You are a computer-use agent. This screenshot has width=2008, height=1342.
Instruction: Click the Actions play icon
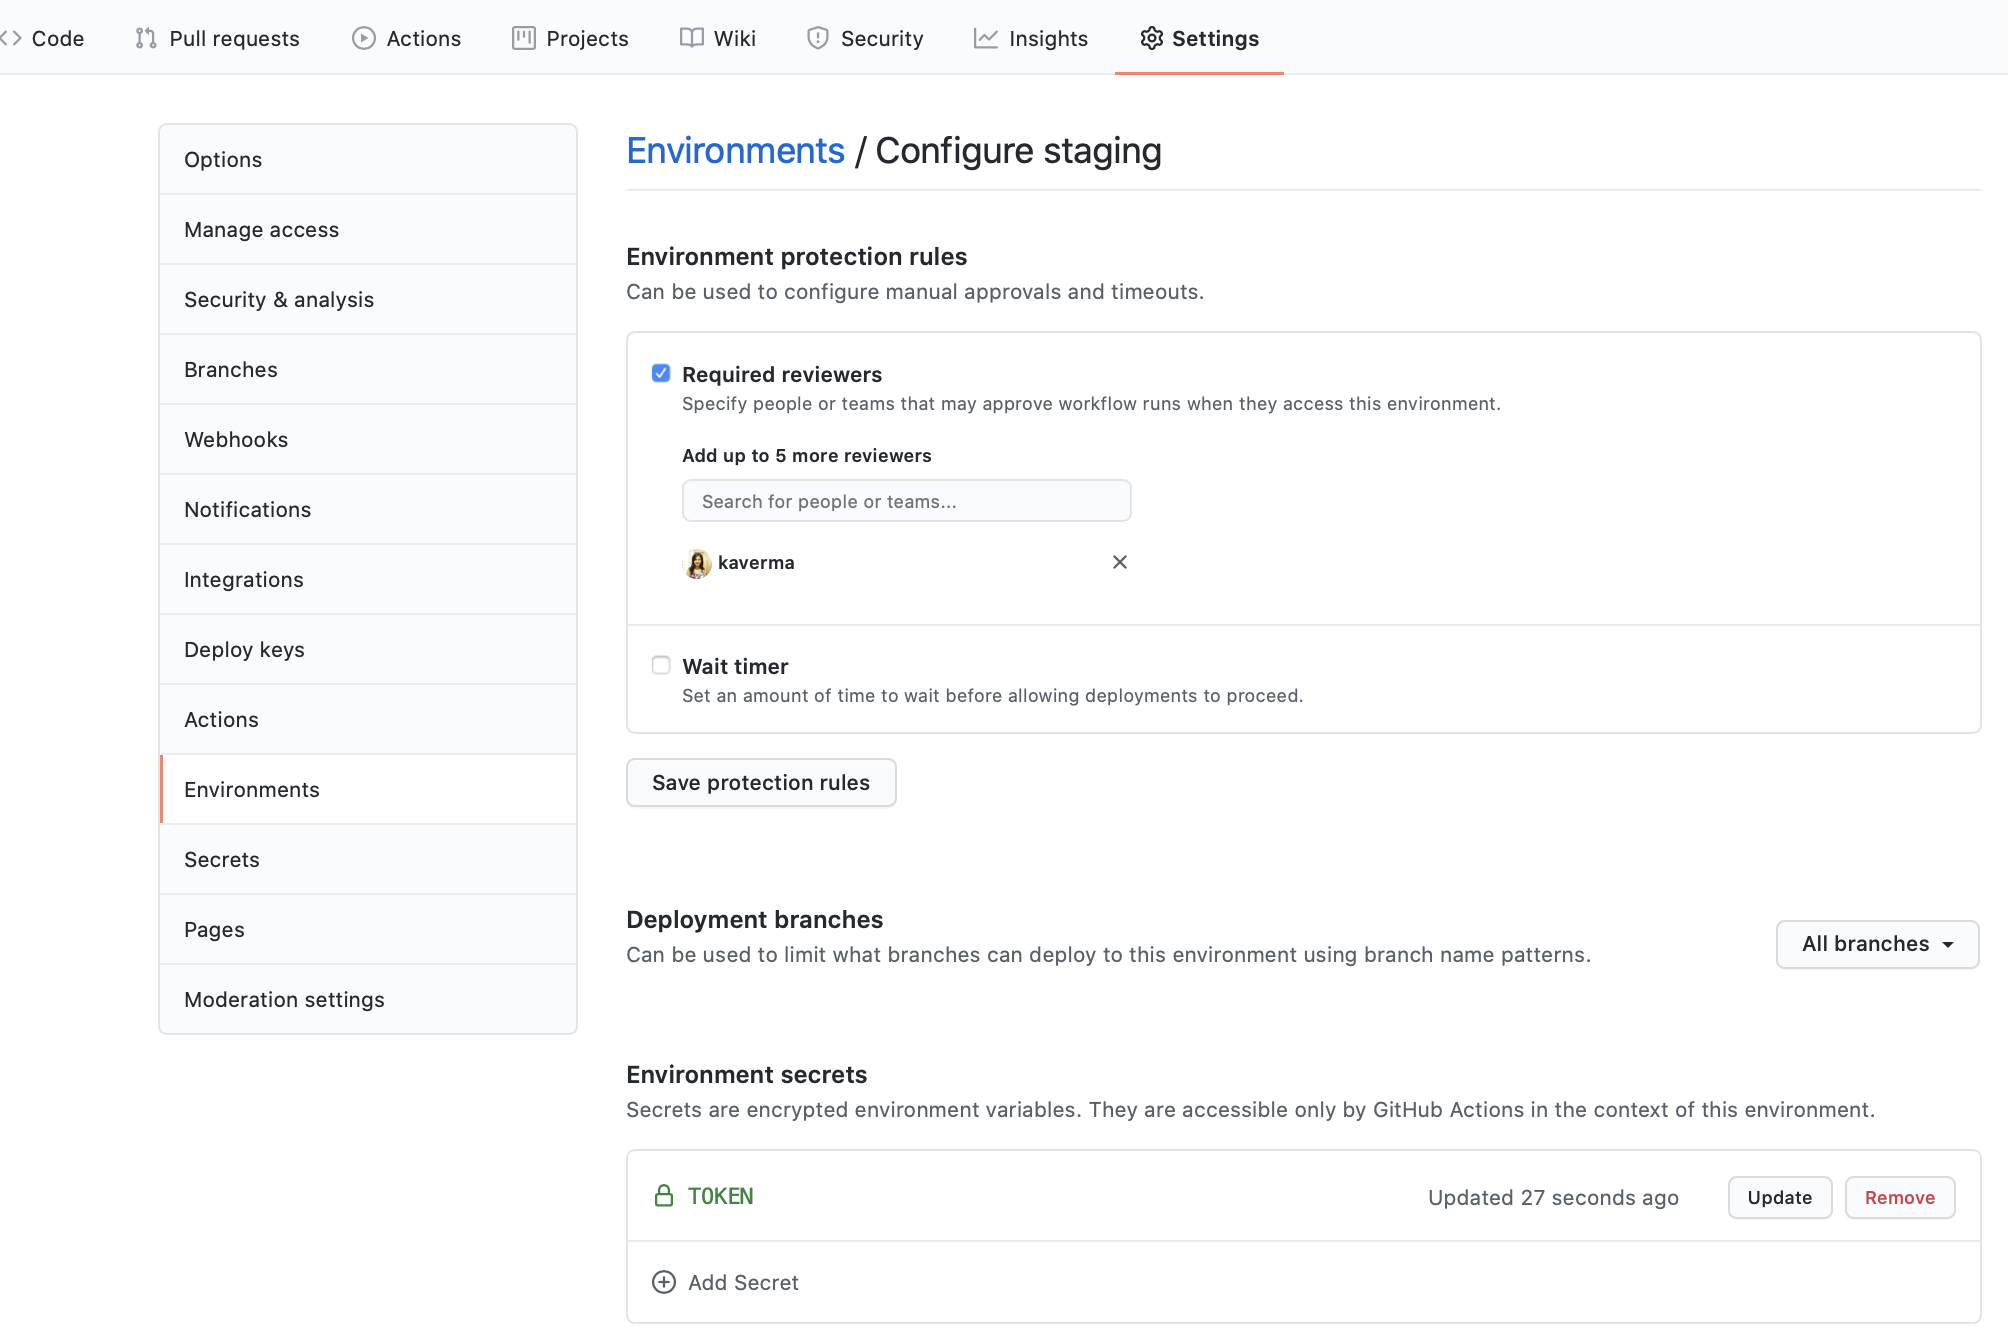click(364, 38)
